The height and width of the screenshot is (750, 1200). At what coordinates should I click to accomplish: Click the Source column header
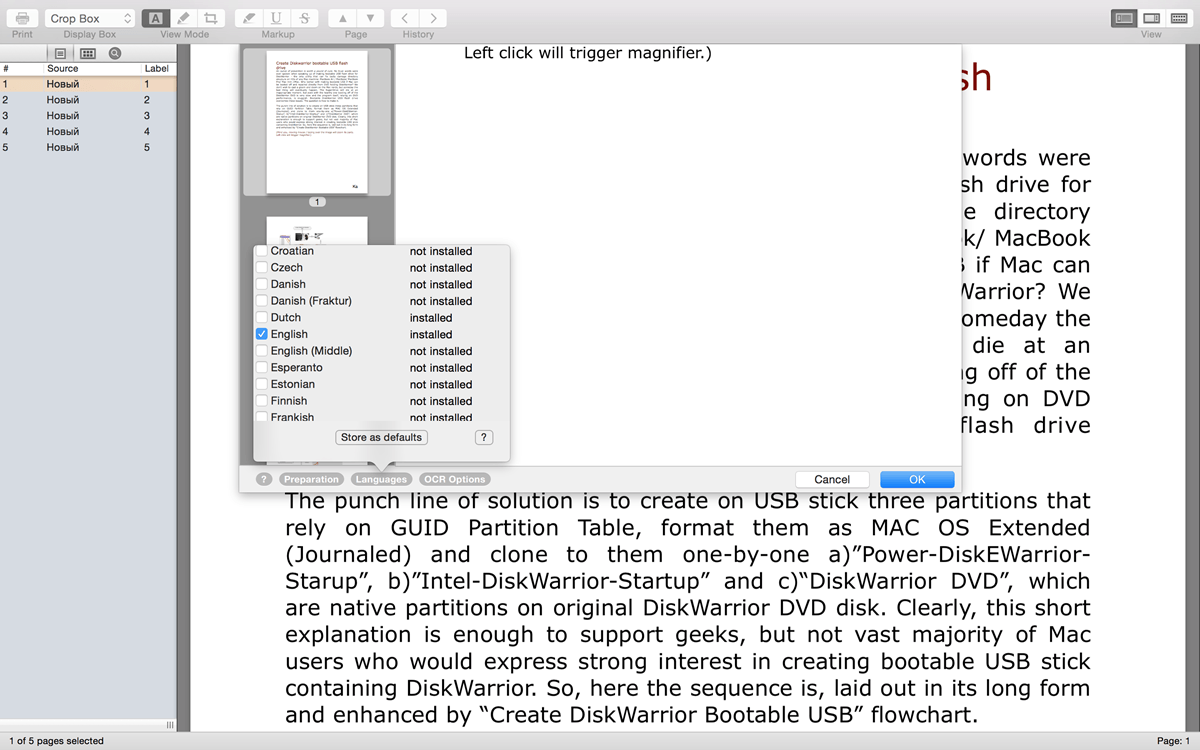click(x=62, y=69)
